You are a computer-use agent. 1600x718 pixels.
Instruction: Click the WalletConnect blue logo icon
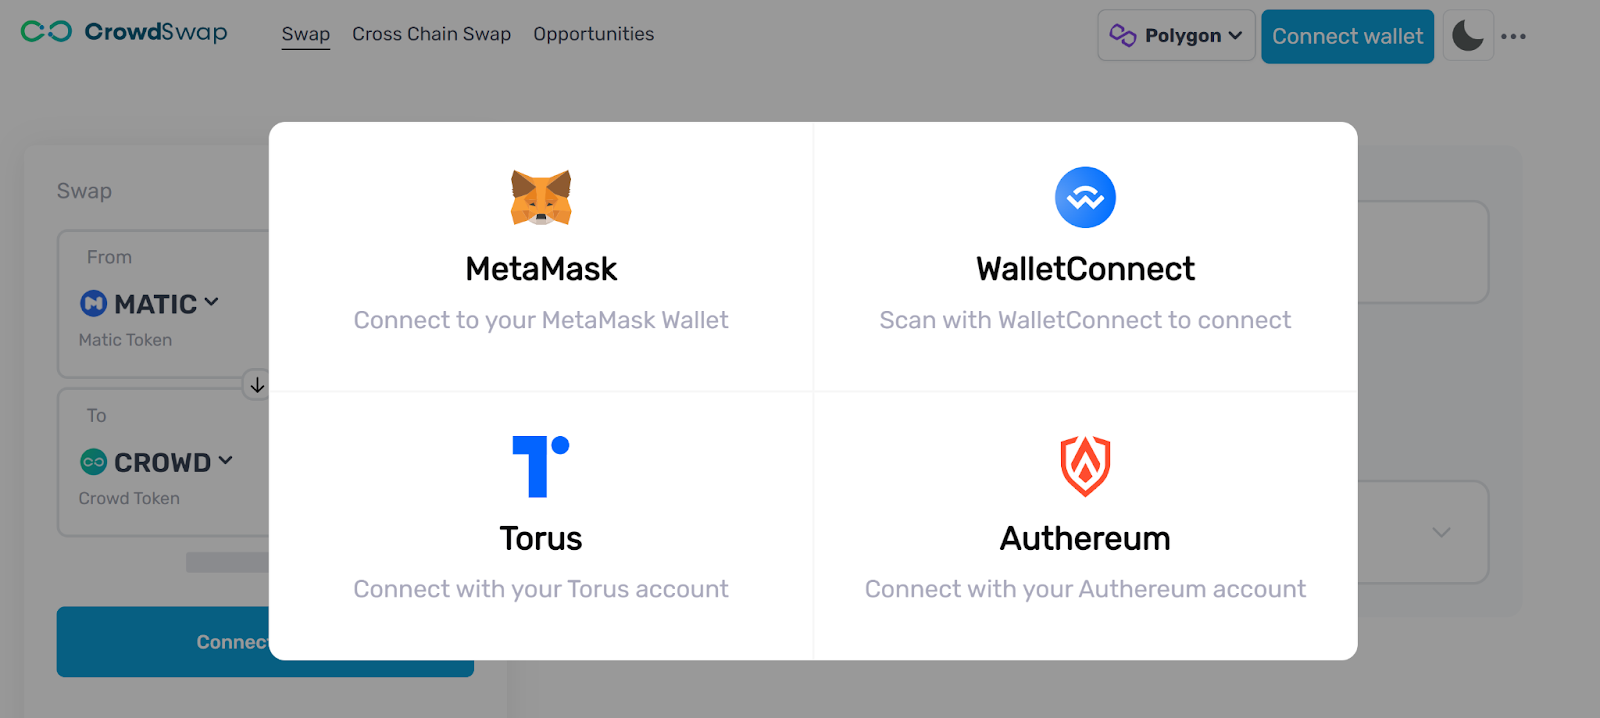[1085, 197]
